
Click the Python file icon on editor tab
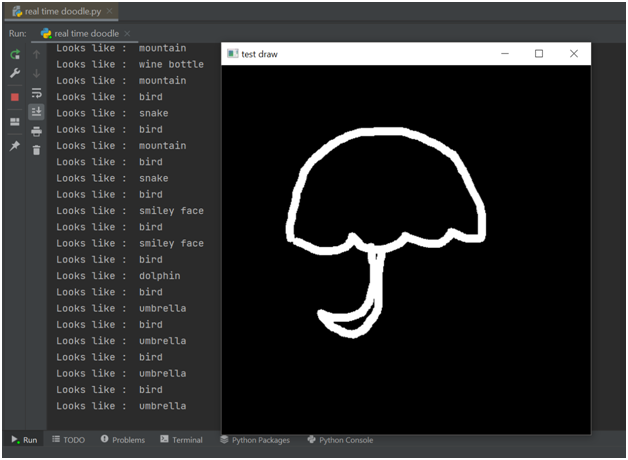pos(17,12)
